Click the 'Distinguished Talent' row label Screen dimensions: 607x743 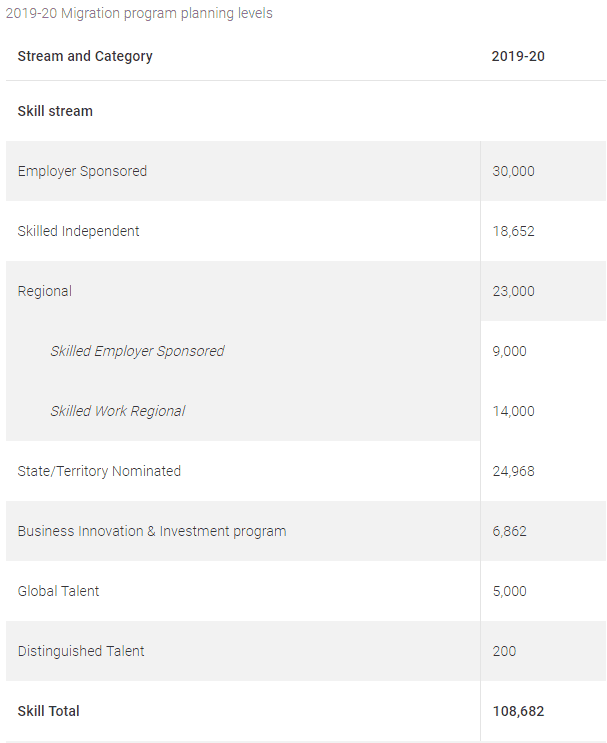(81, 651)
